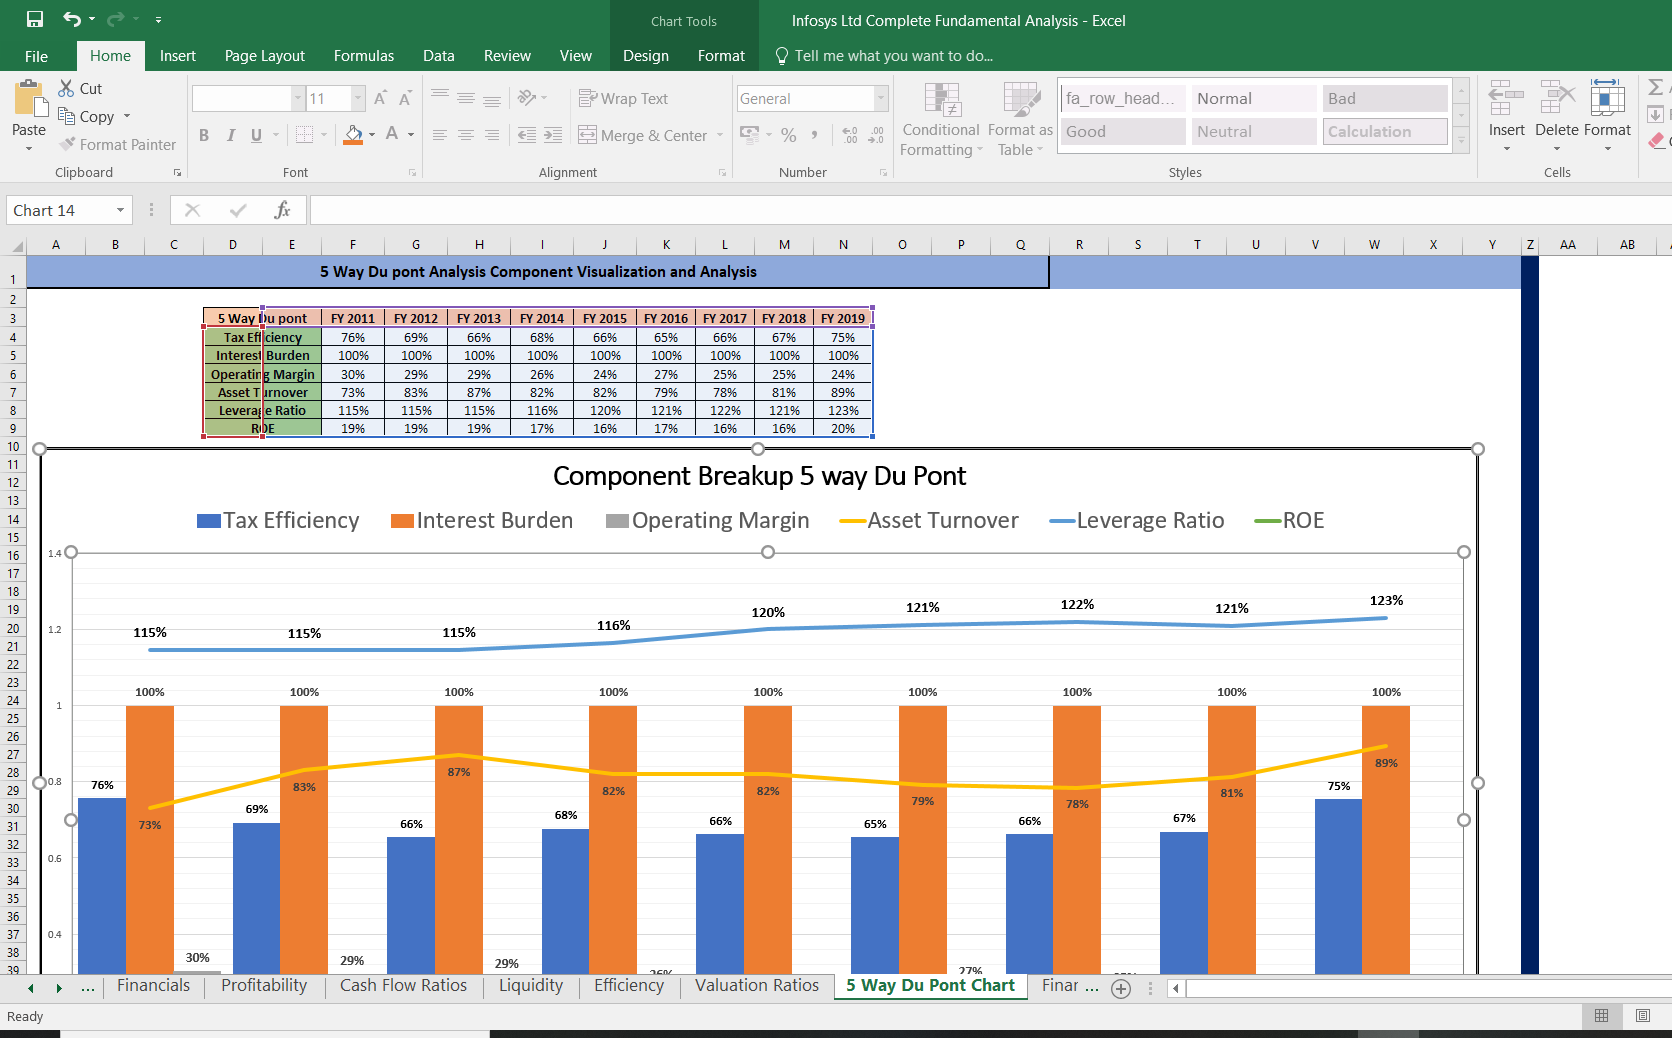
Task: Open Format as Table menu
Action: 1020,120
